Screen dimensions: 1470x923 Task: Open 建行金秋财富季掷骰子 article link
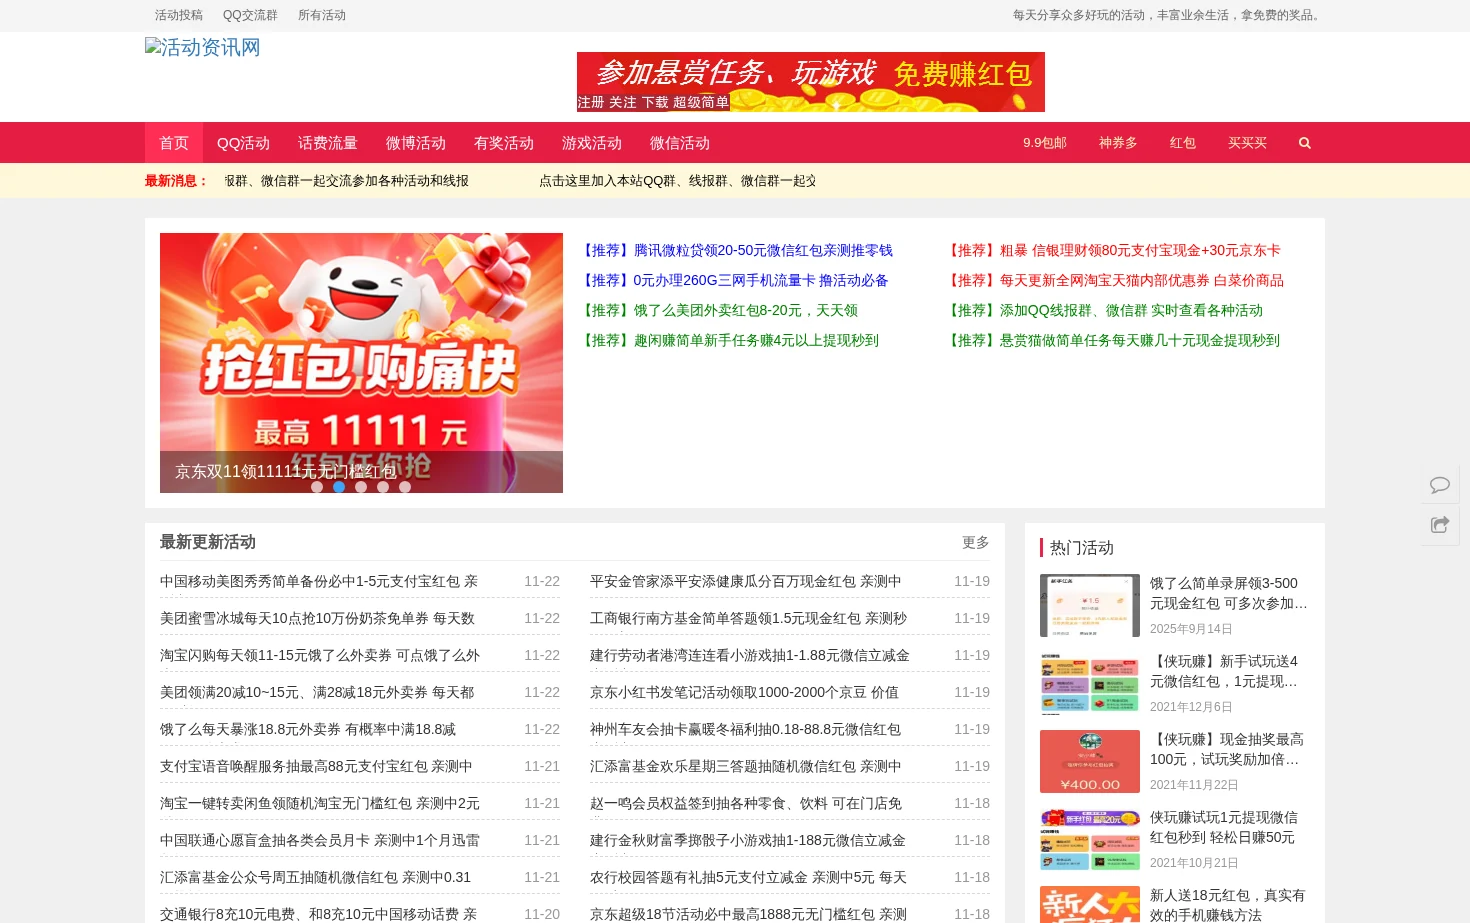[748, 840]
